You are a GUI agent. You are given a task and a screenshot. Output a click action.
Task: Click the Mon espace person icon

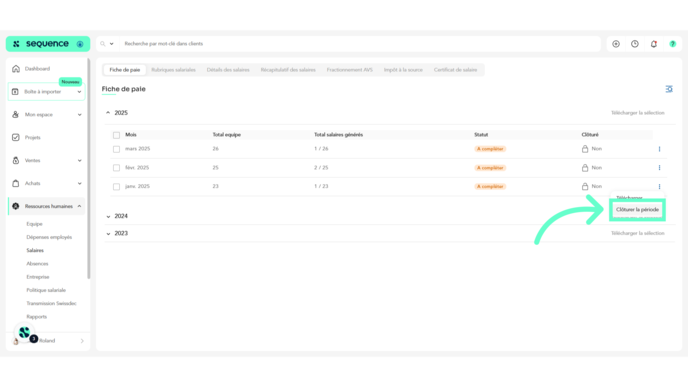[15, 115]
